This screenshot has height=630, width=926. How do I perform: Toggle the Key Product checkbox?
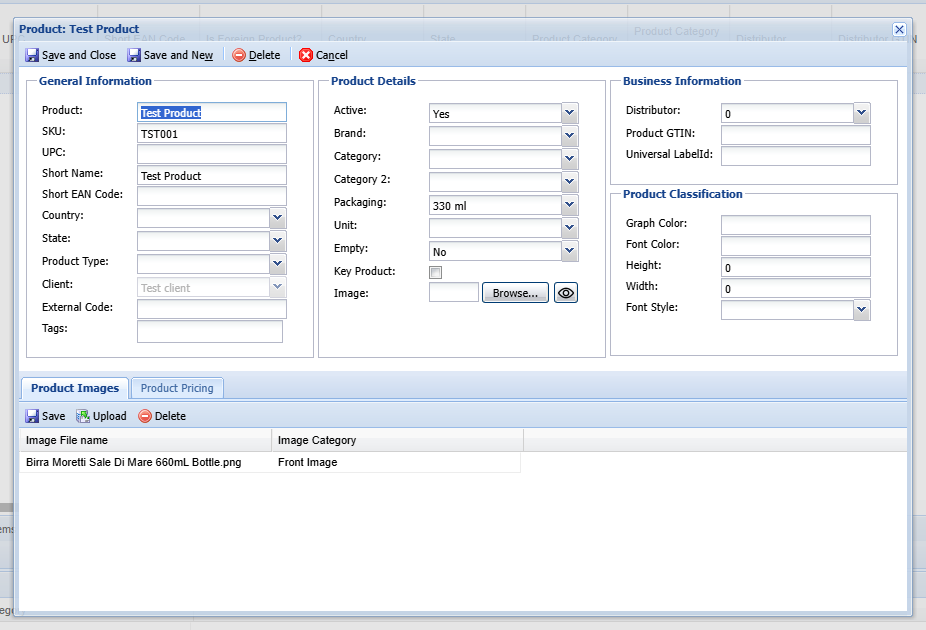pos(435,272)
